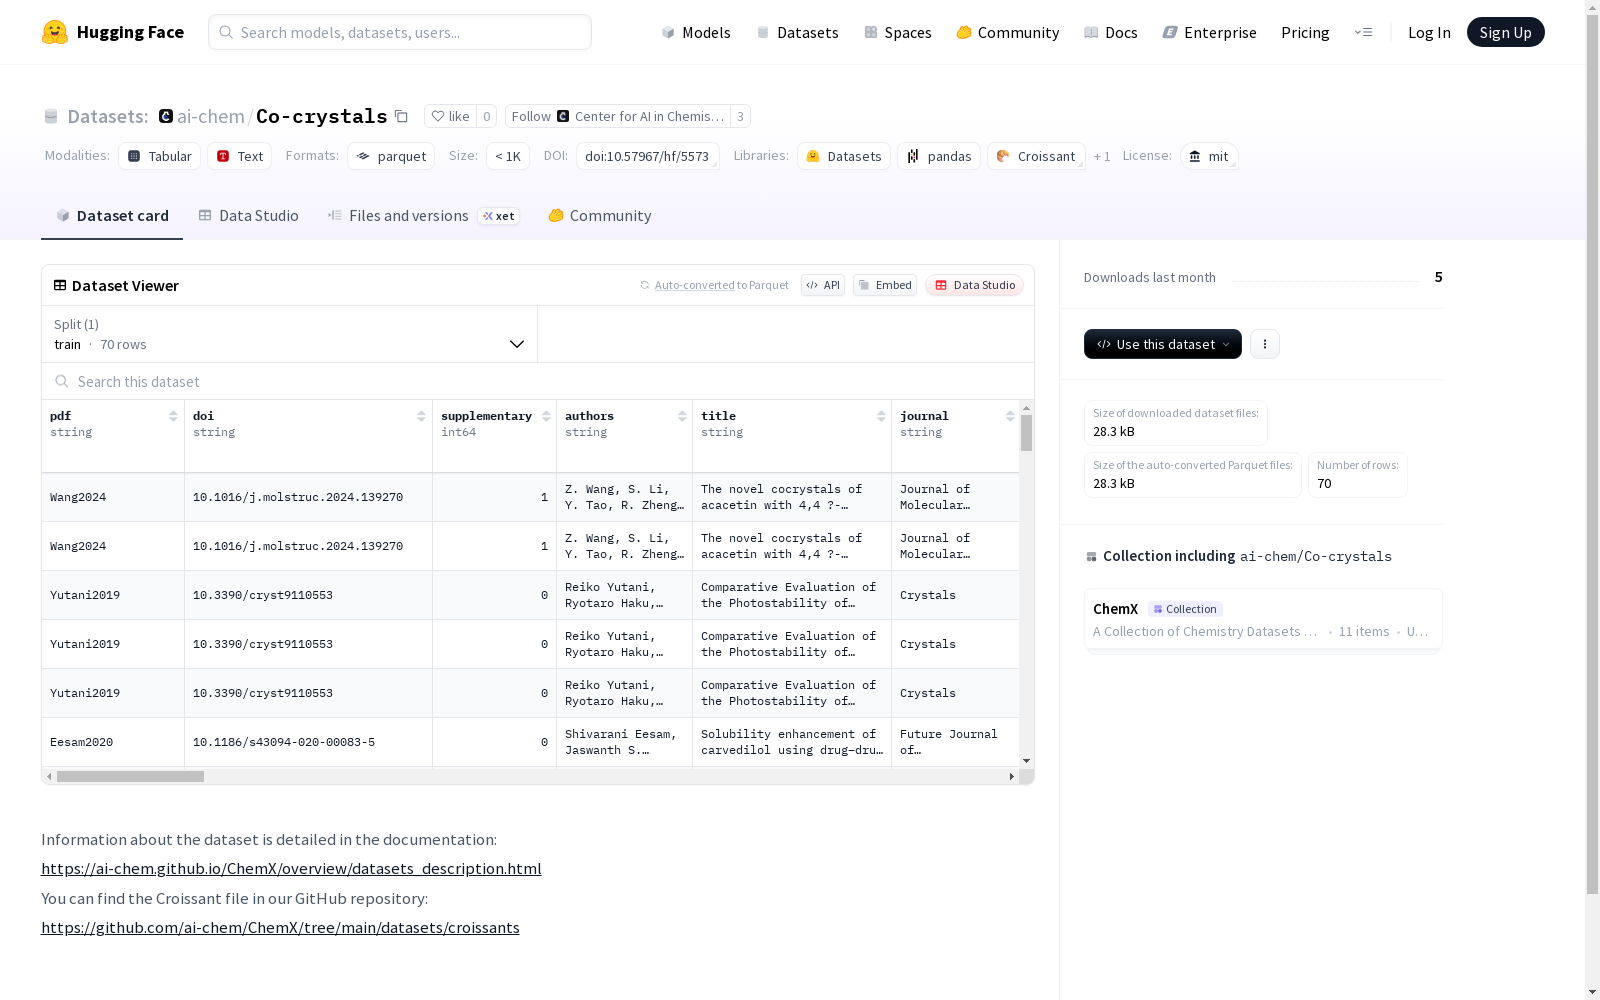The image size is (1600, 1000).
Task: Open the Datasets navigation item
Action: pos(797,32)
